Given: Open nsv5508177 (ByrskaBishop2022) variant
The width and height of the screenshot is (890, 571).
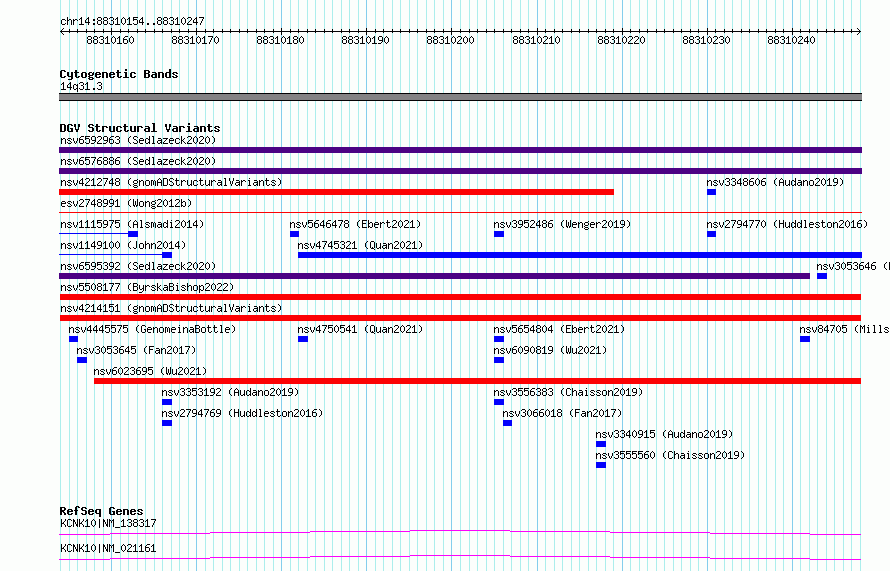Looking at the screenshot, I should click(147, 287).
